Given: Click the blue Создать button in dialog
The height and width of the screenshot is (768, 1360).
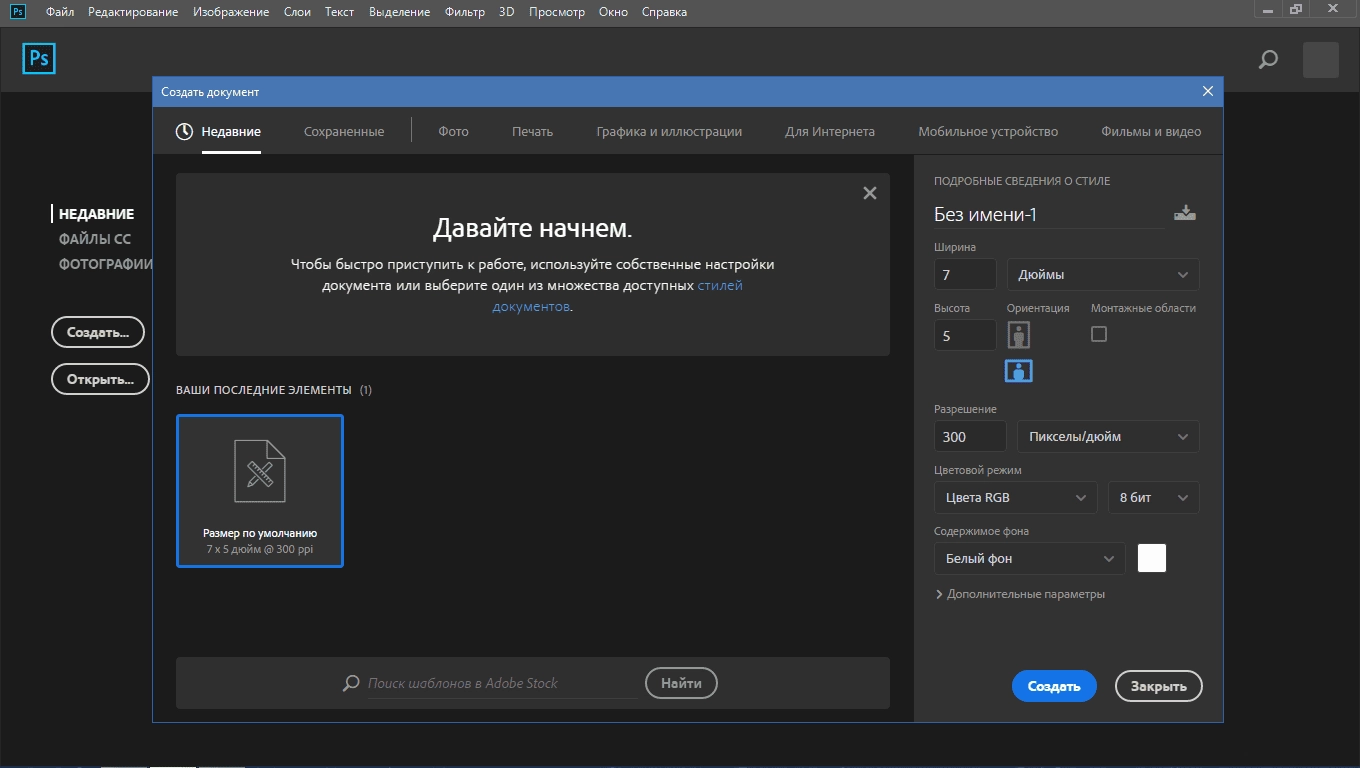Looking at the screenshot, I should (x=1054, y=686).
